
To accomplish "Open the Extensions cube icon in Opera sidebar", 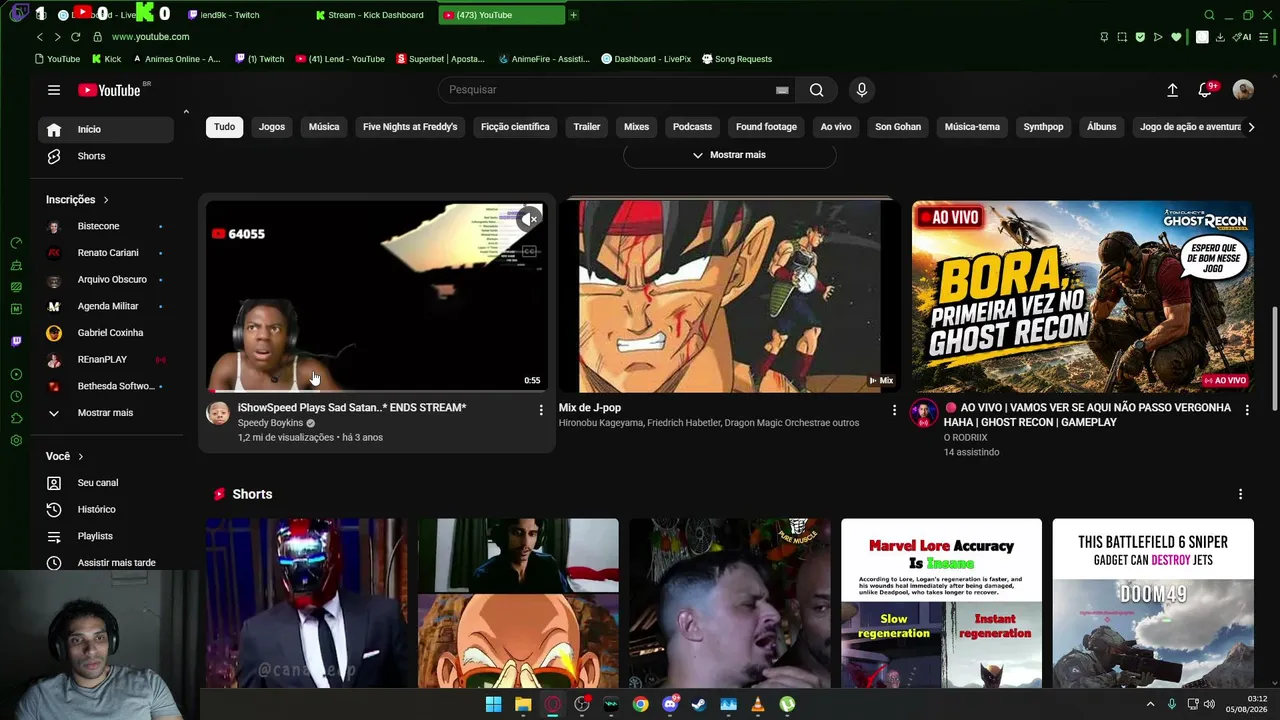I will [16, 418].
